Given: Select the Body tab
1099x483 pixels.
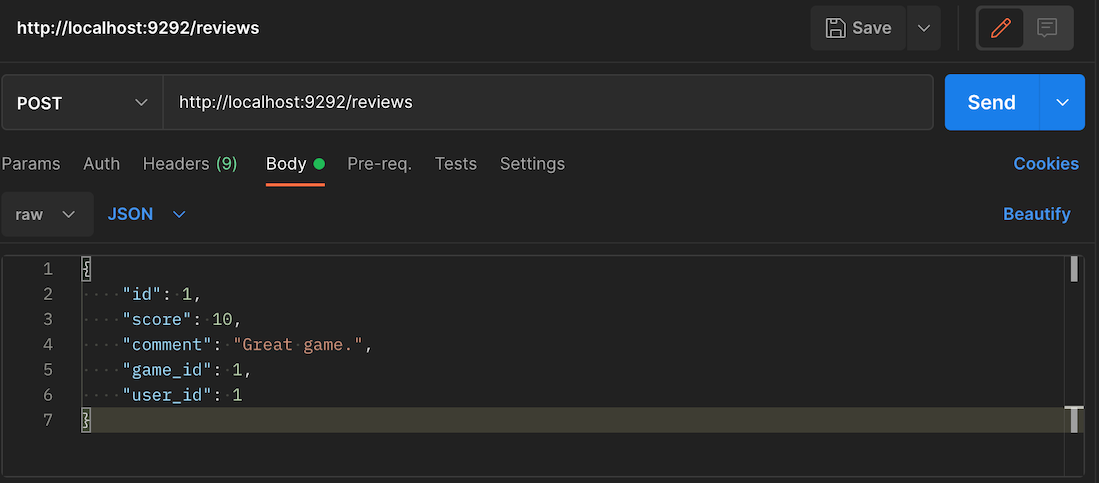Looking at the screenshot, I should [x=295, y=164].
